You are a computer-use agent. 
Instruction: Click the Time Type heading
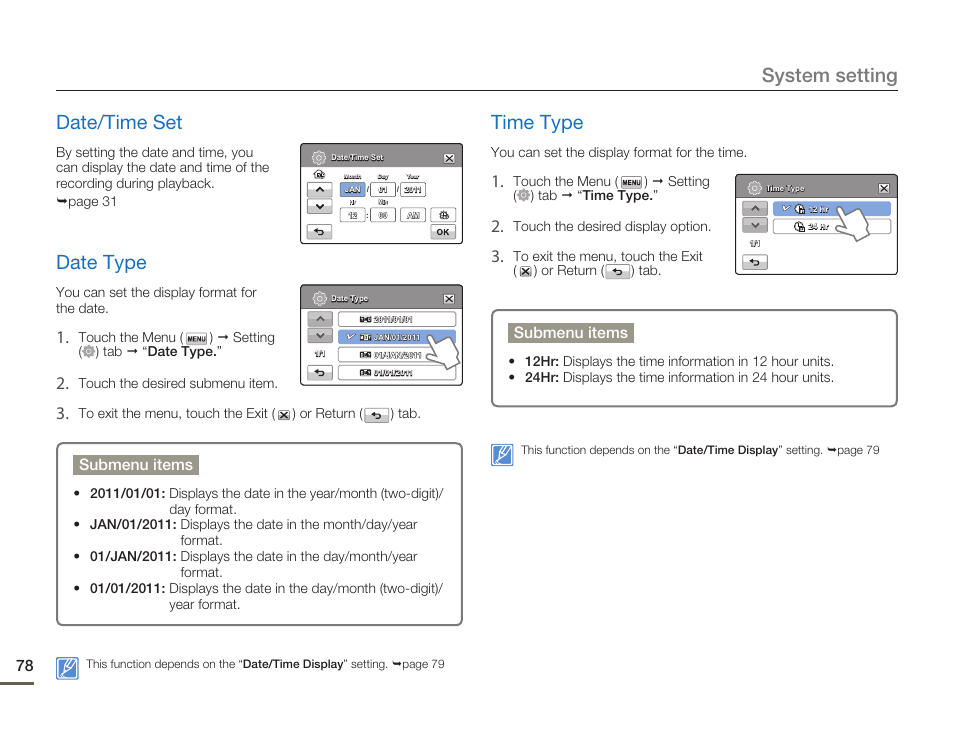tap(537, 123)
